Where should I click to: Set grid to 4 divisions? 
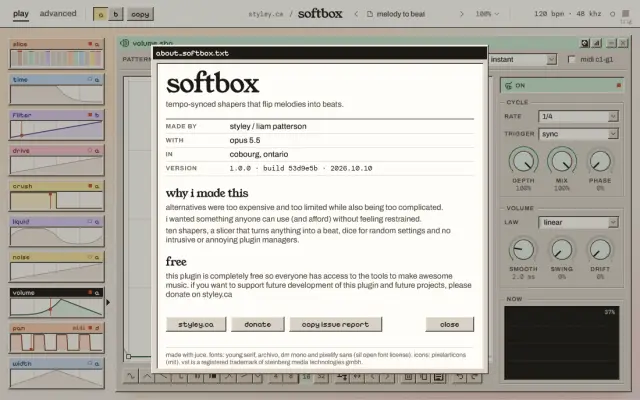pos(276,376)
